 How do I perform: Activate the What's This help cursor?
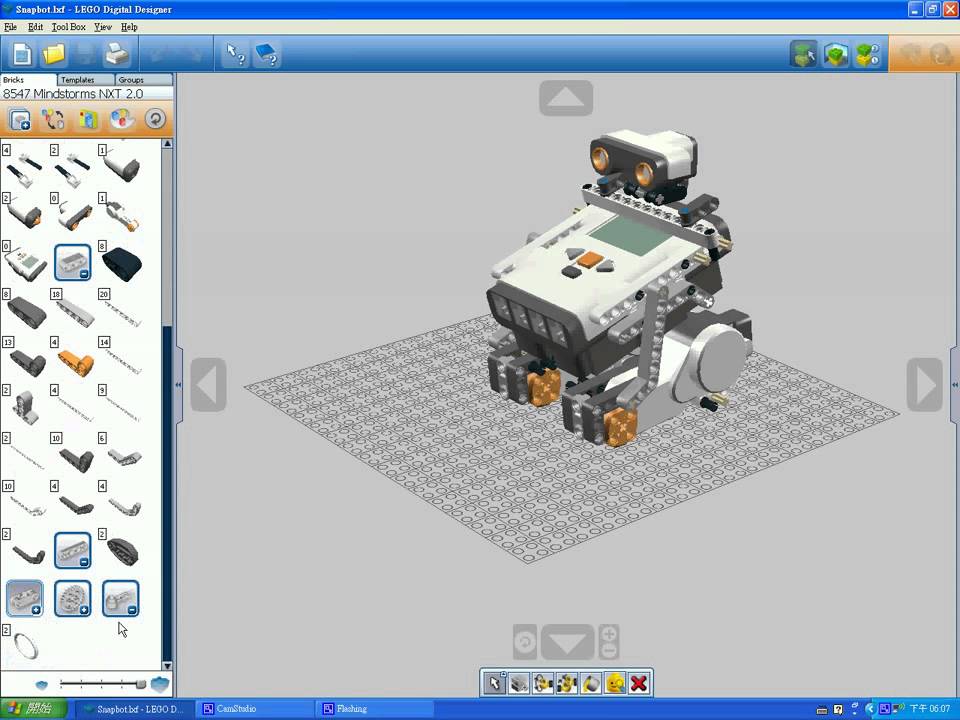(236, 54)
